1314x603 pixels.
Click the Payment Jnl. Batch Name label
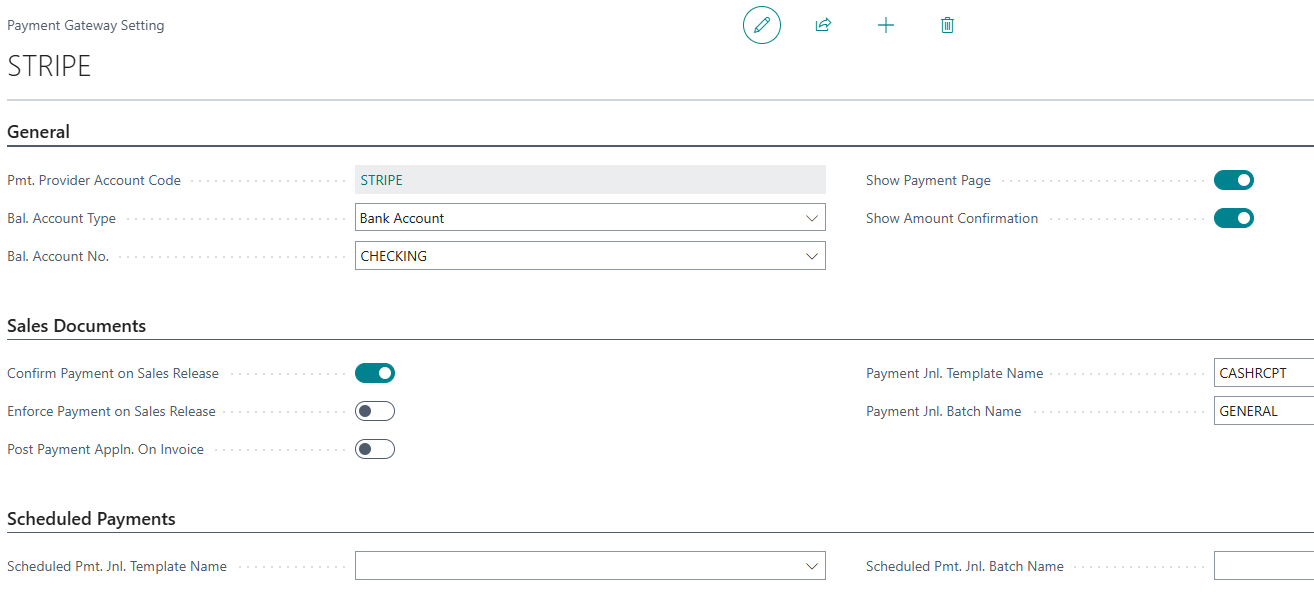click(944, 411)
